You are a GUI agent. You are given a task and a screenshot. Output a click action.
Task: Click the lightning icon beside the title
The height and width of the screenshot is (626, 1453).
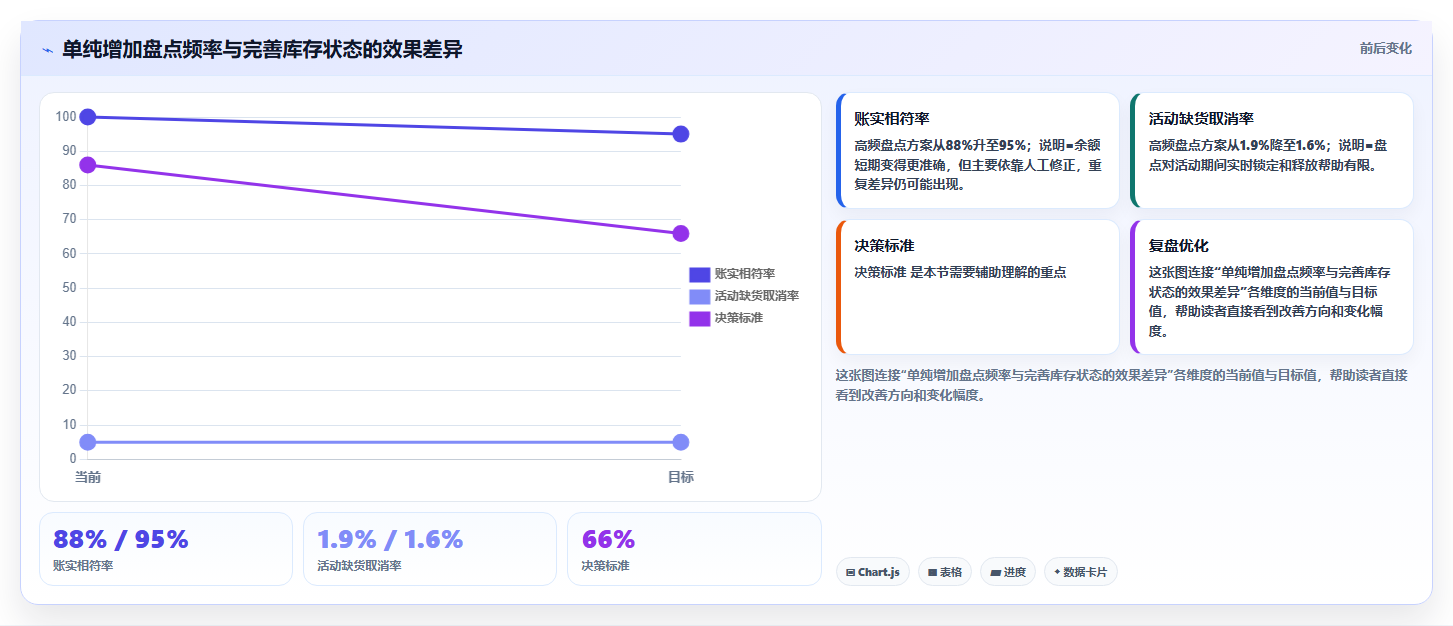[x=47, y=50]
